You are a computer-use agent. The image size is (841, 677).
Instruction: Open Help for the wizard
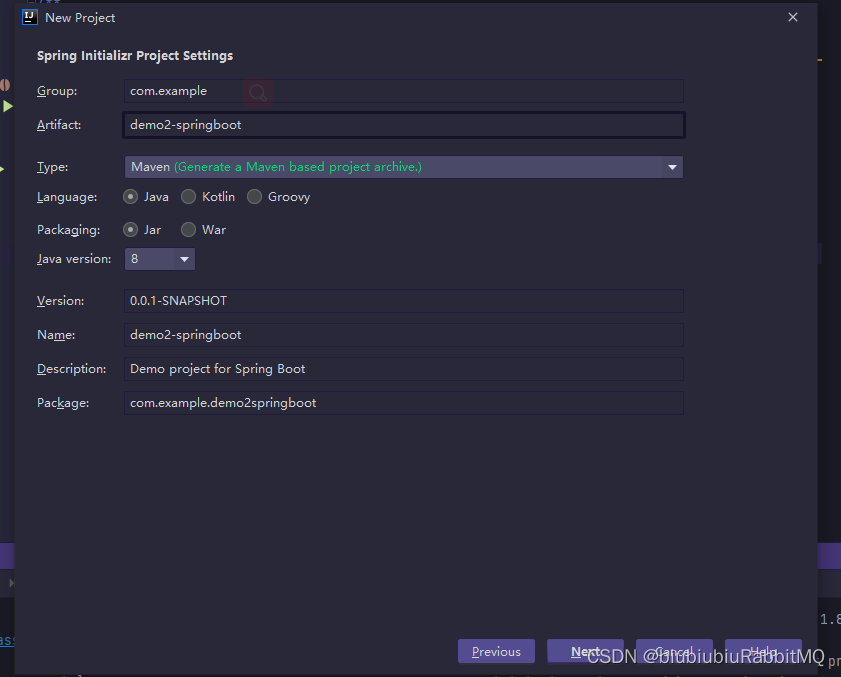click(763, 651)
